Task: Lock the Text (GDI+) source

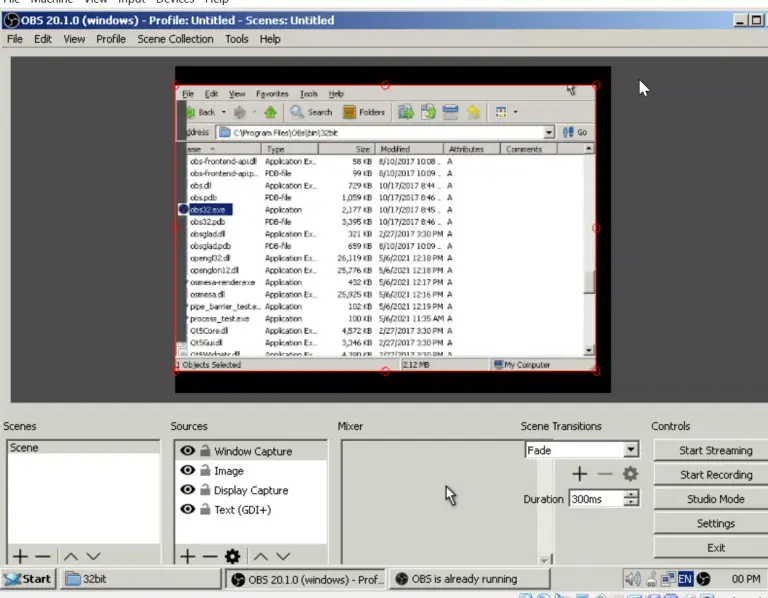Action: pos(205,509)
